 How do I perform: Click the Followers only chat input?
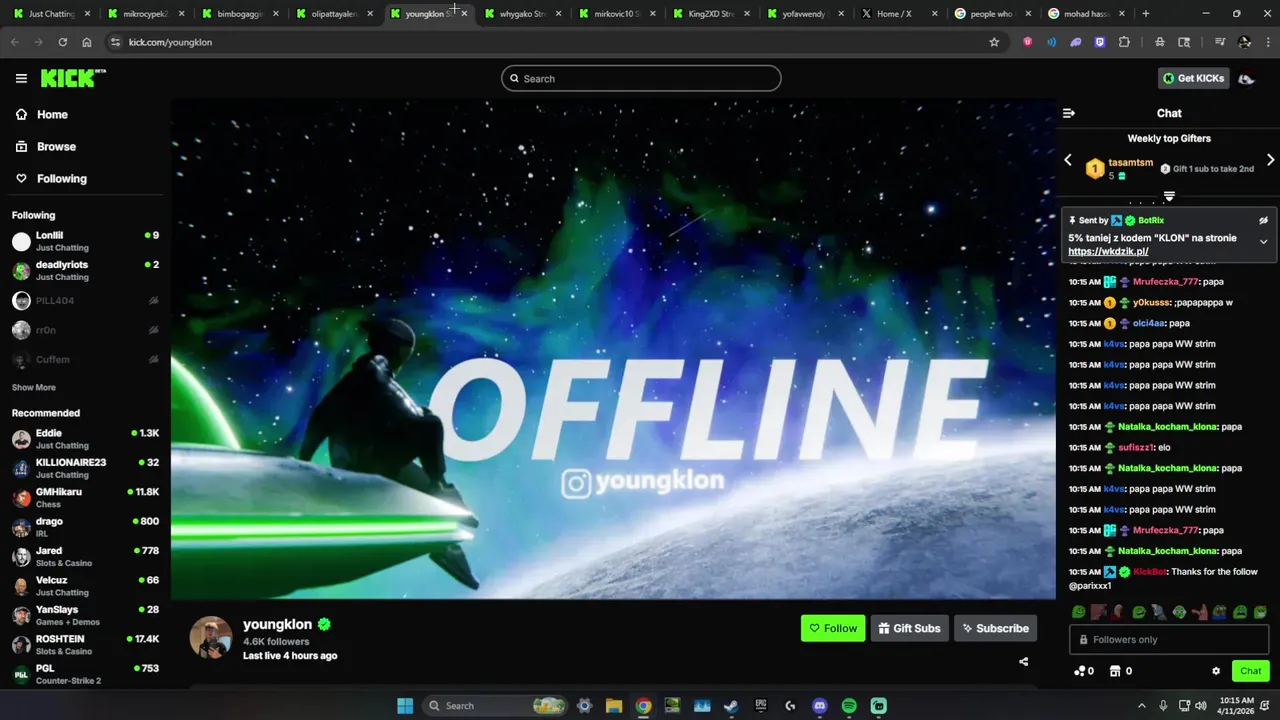1169,639
